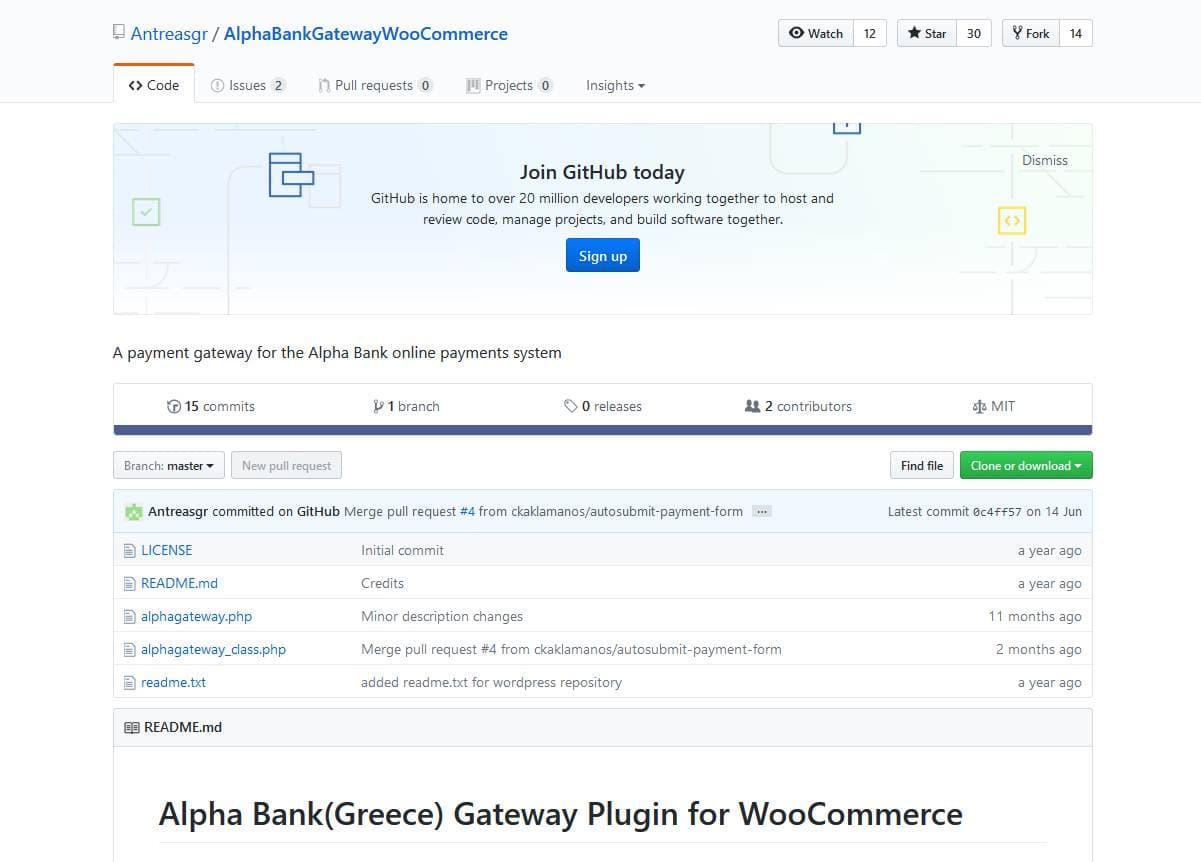
Task: Open the alphagateway.php file
Action: click(x=196, y=616)
